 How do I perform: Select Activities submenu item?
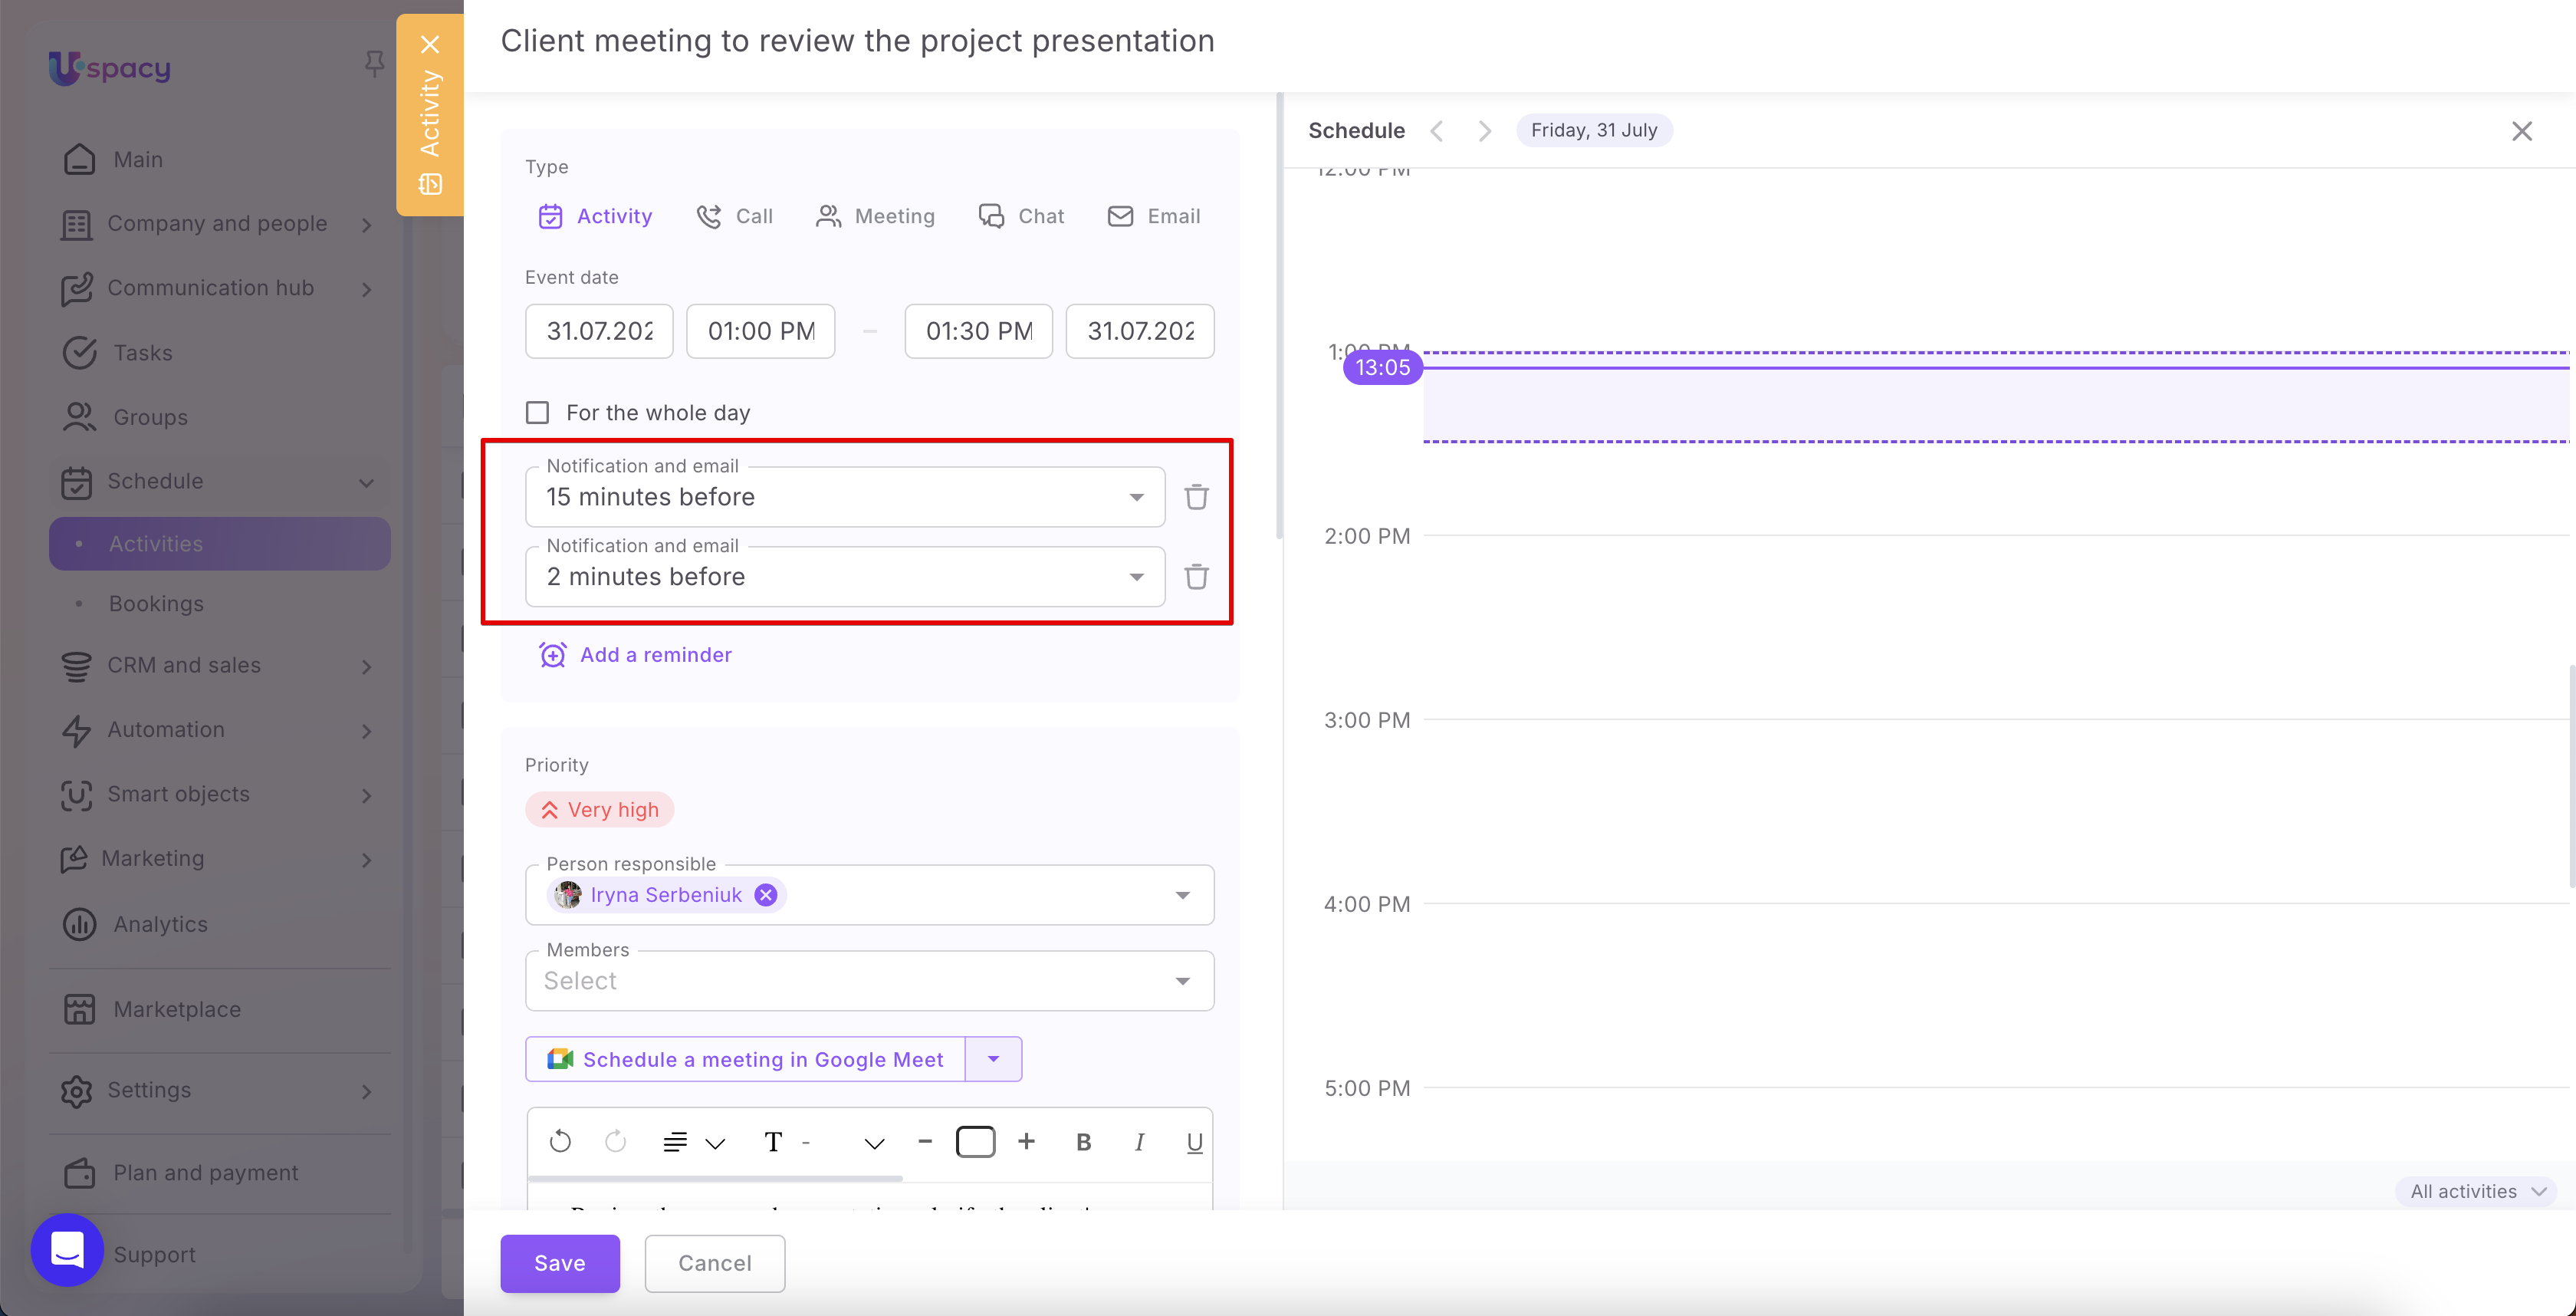tap(219, 544)
